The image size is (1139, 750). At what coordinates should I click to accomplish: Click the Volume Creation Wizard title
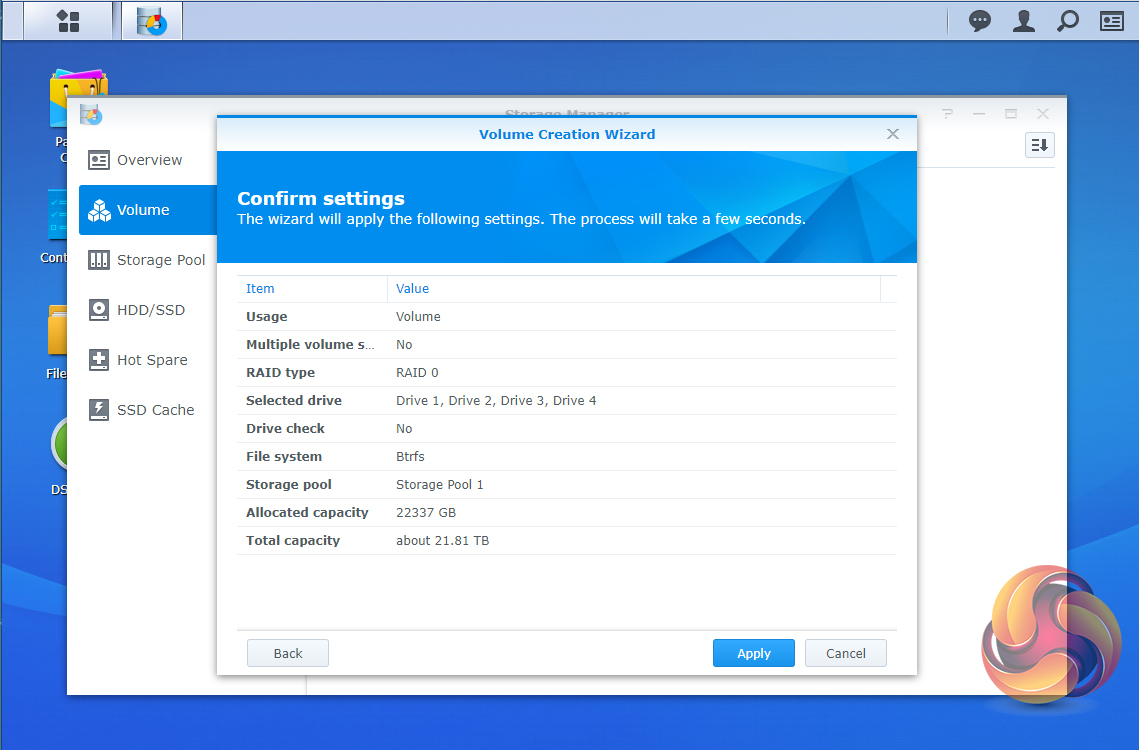pyautogui.click(x=567, y=134)
